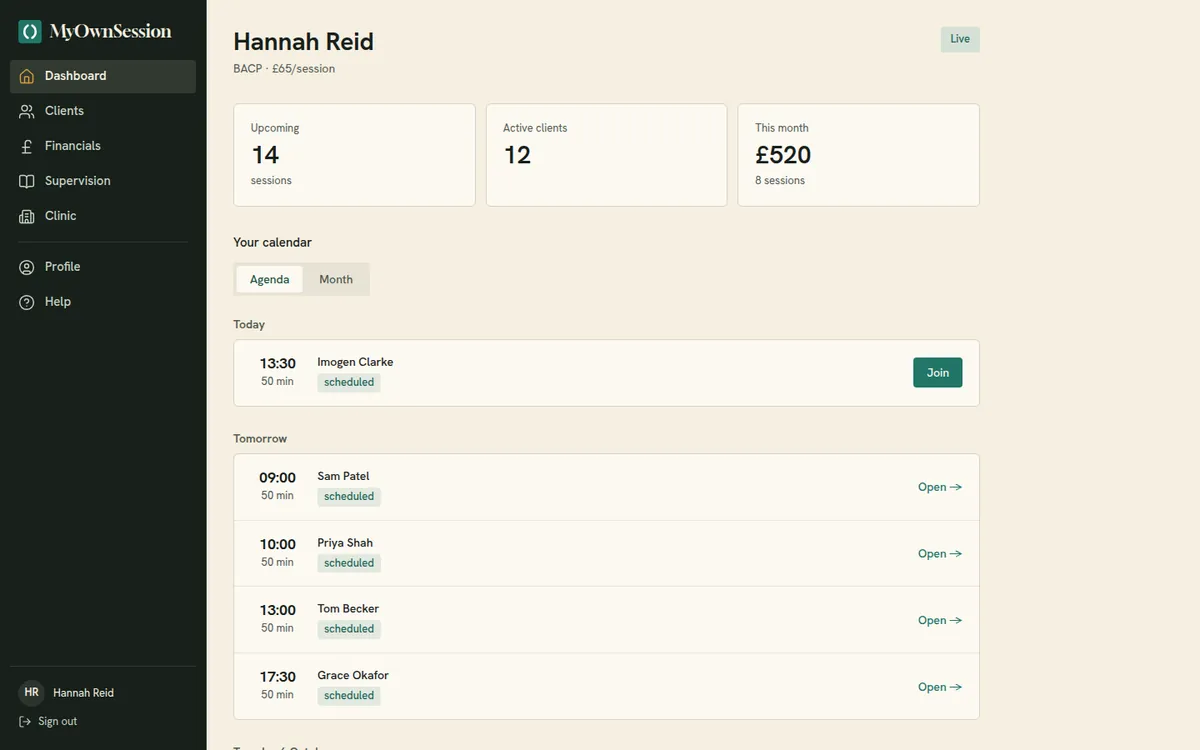Click the Your calendar heading
This screenshot has width=1200, height=750.
pos(273,243)
